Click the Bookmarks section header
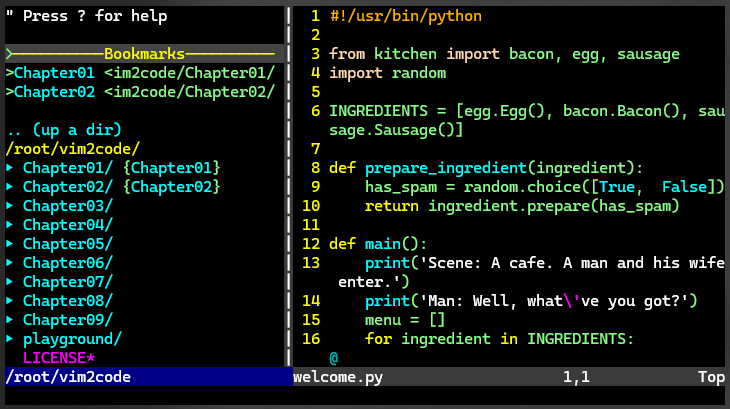730x409 pixels. pos(144,54)
